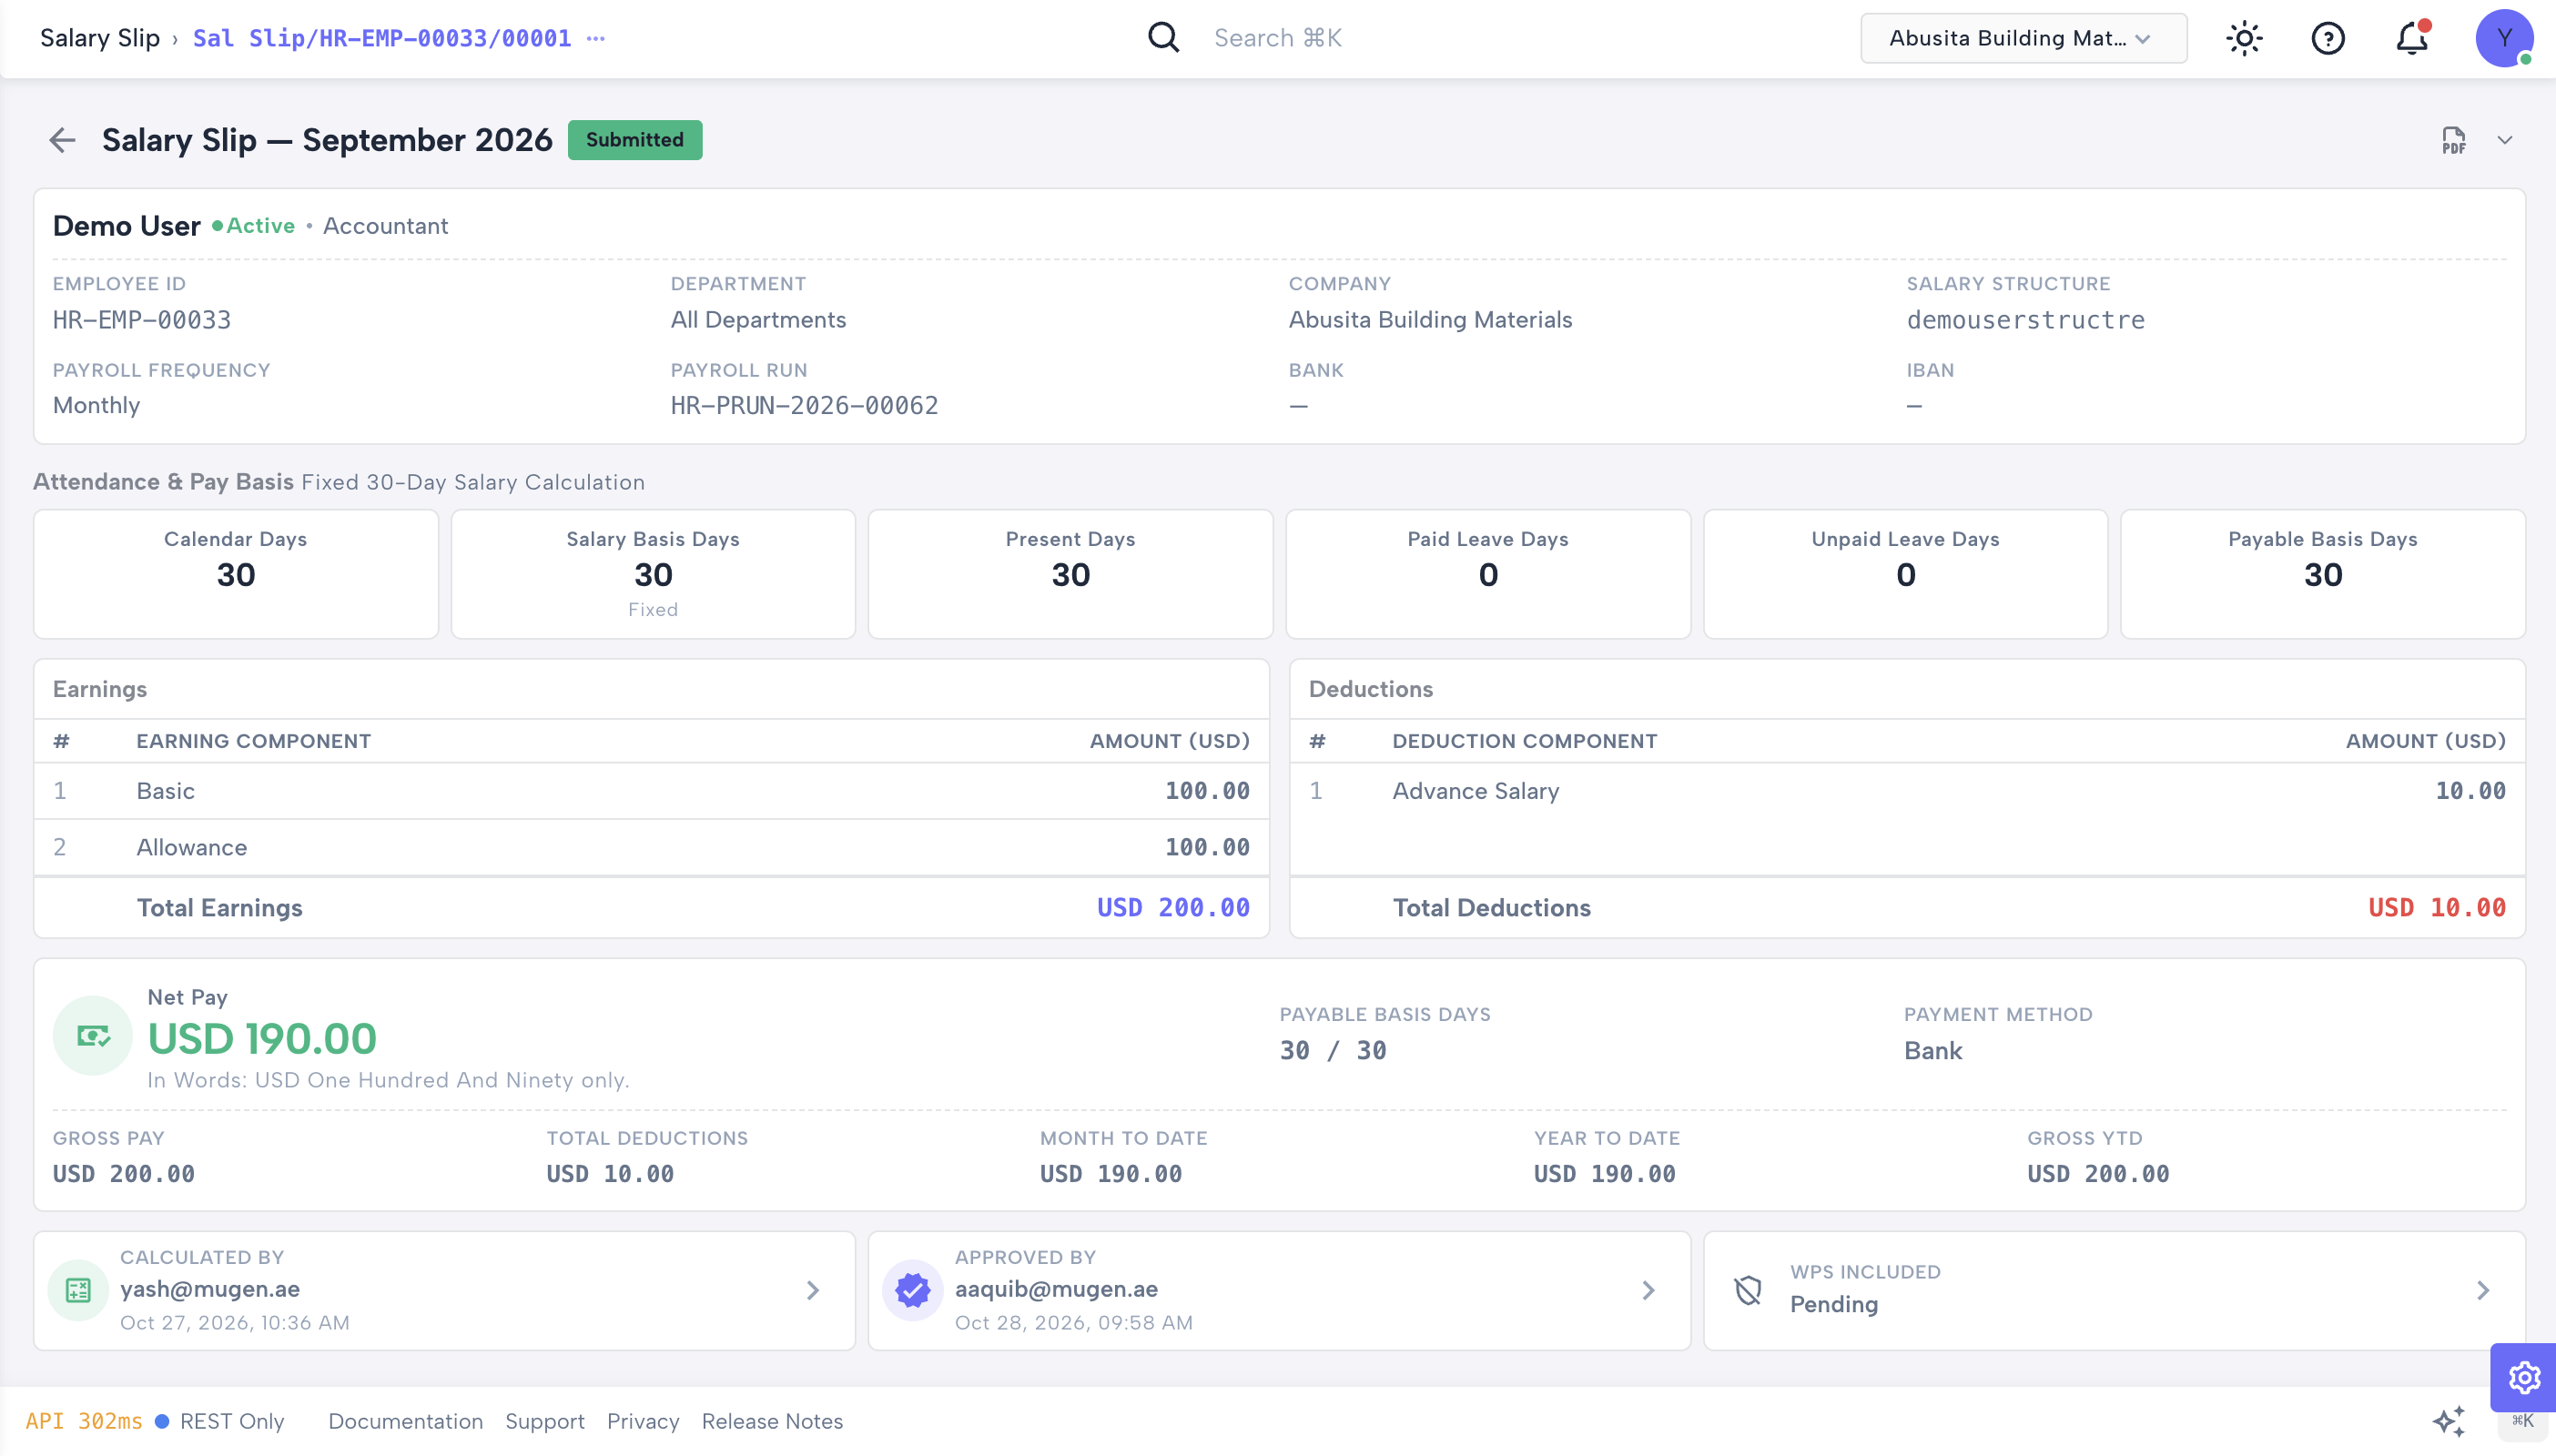Open the Support footer link

[x=545, y=1421]
